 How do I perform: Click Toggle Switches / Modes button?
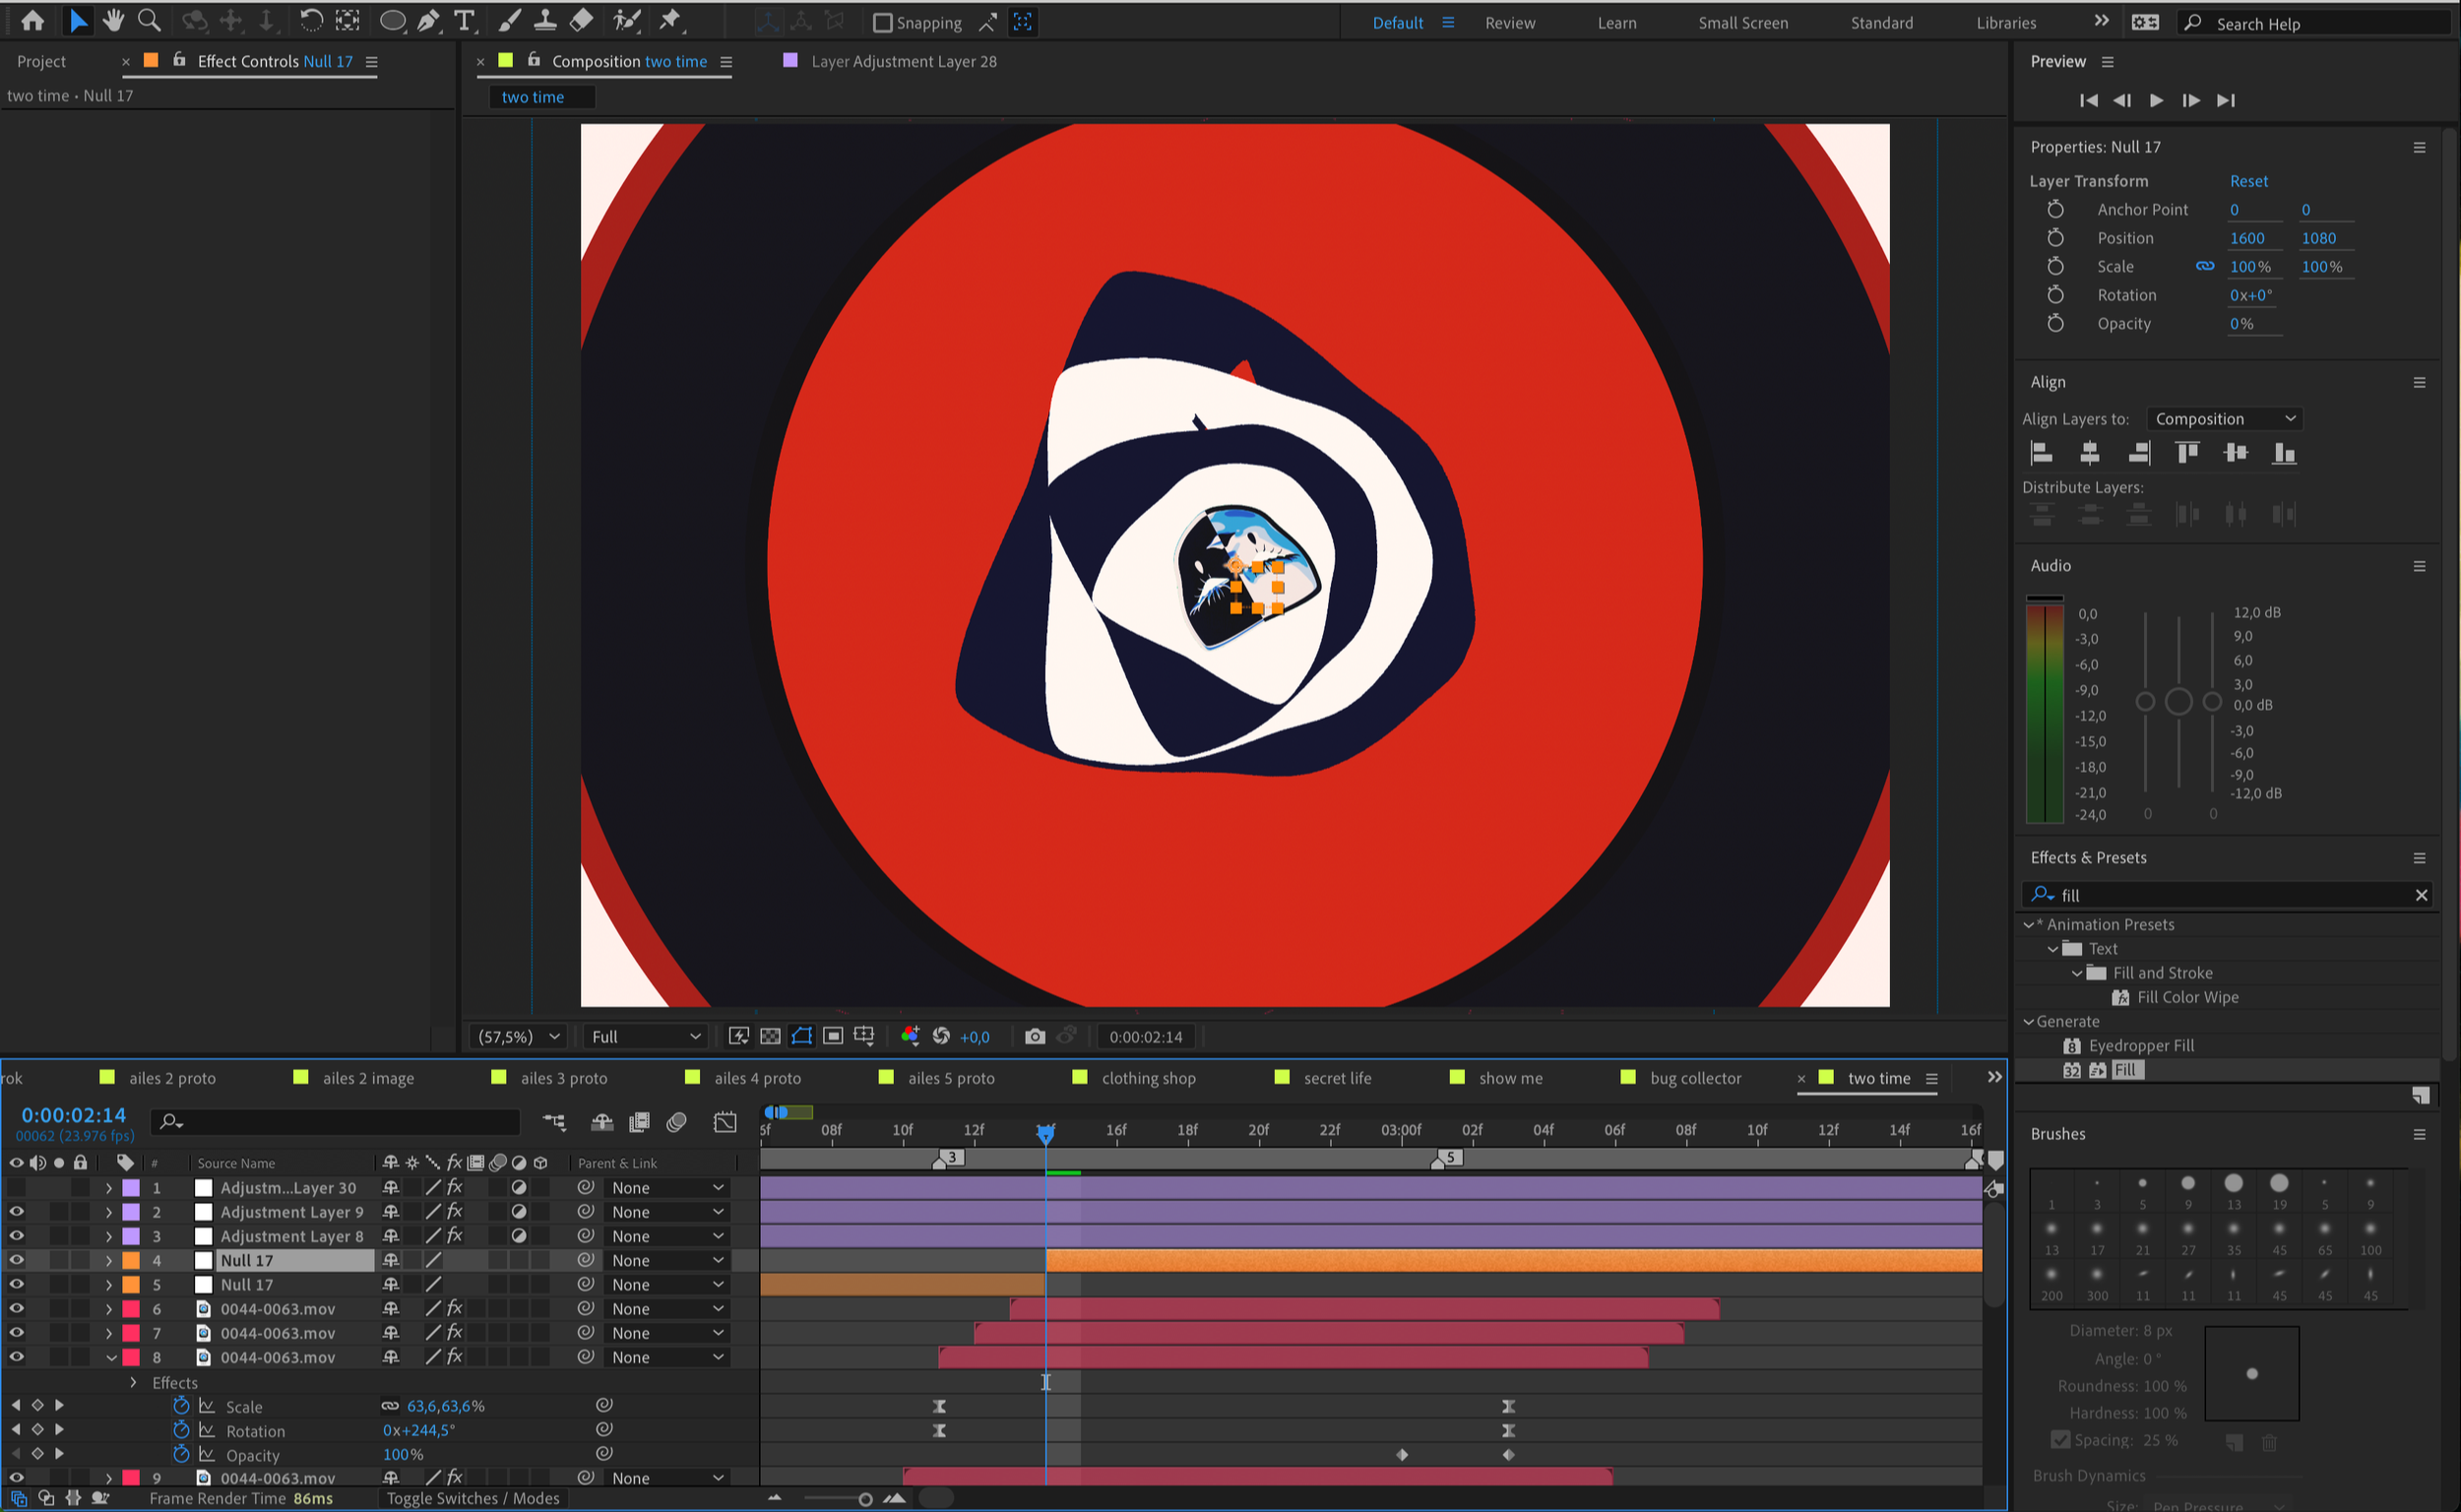point(473,1498)
